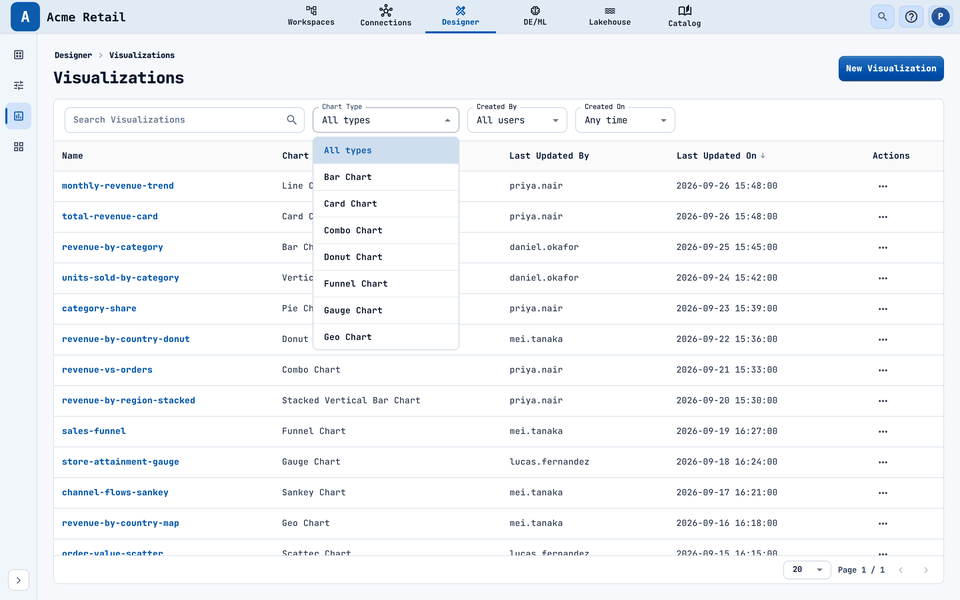Open actions menu for revenue-by-country-map
Viewport: 960px width, 600px height.
tap(882, 523)
